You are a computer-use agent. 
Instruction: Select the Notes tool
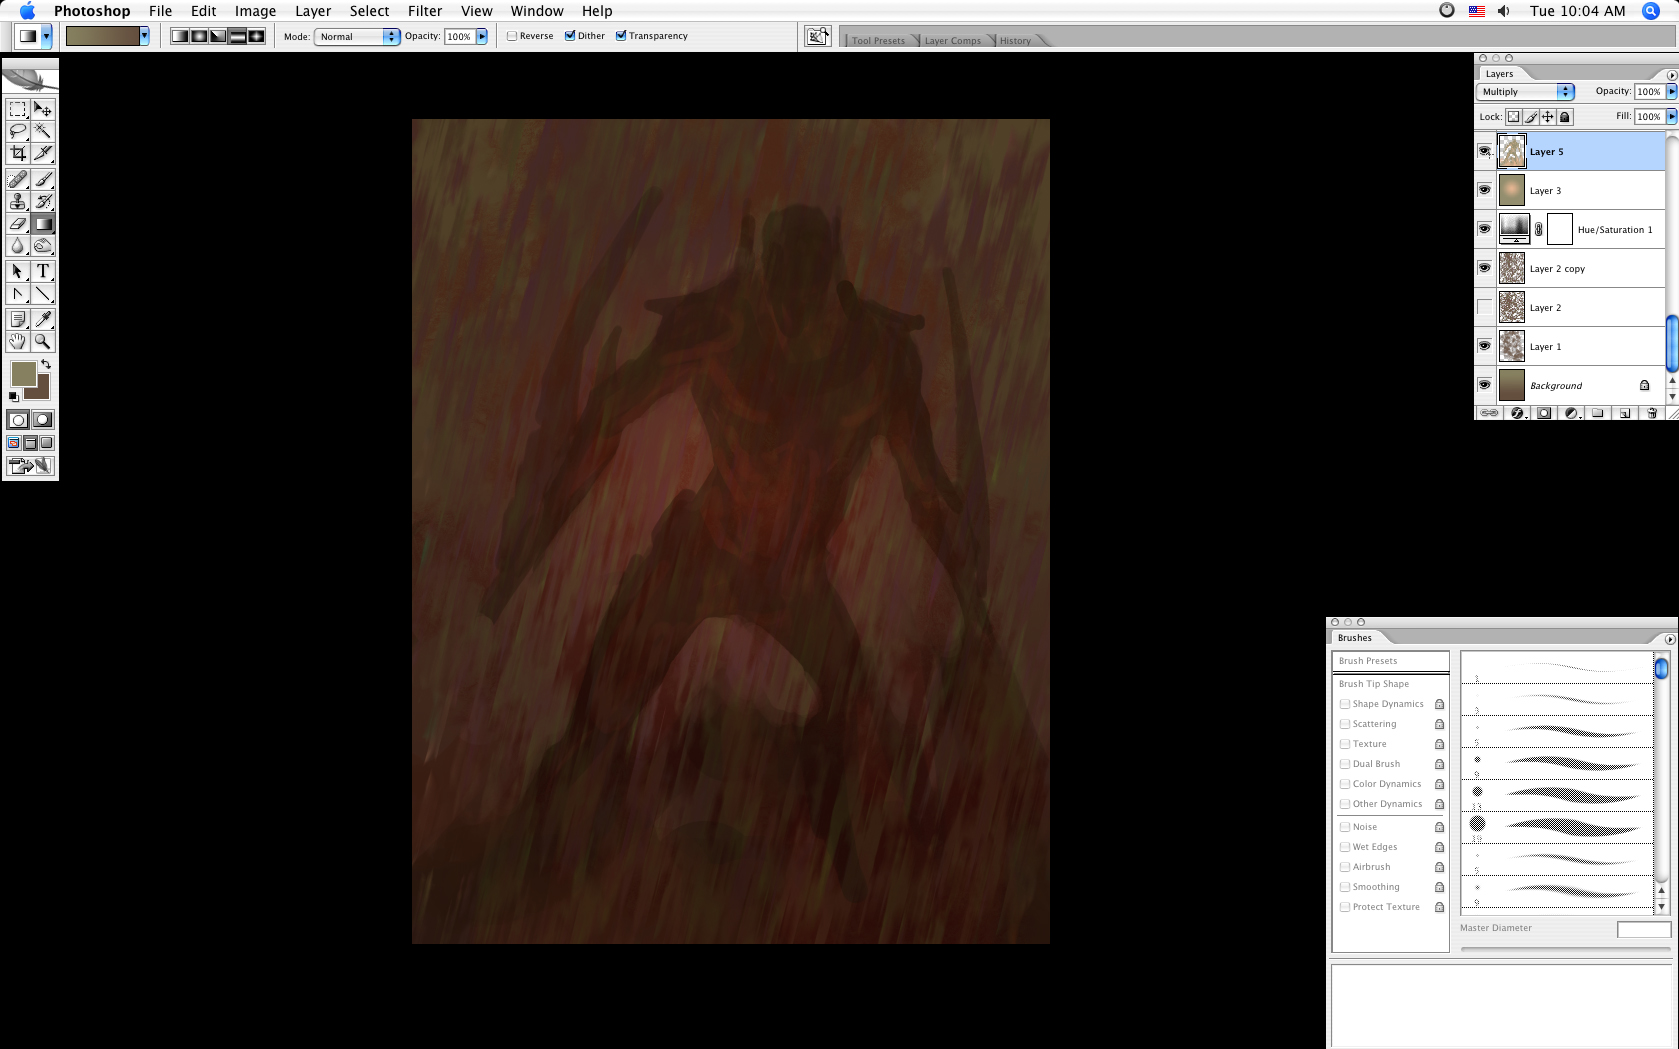(18, 319)
